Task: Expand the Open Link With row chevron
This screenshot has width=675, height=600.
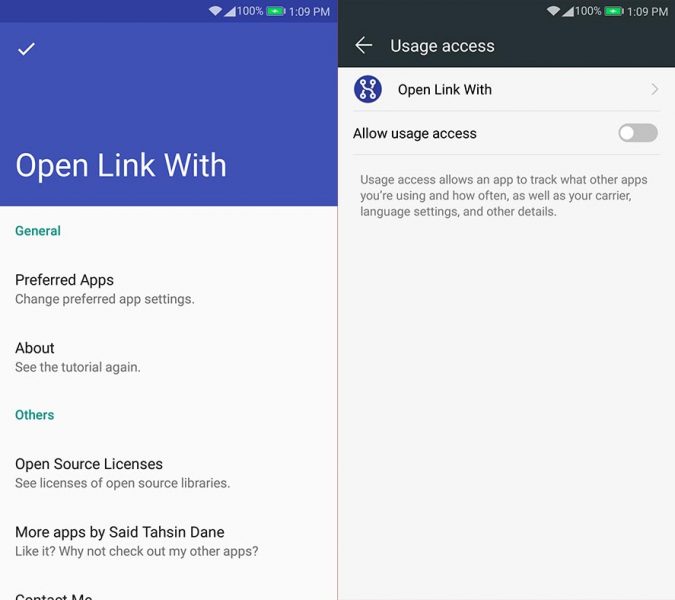Action: tap(654, 89)
